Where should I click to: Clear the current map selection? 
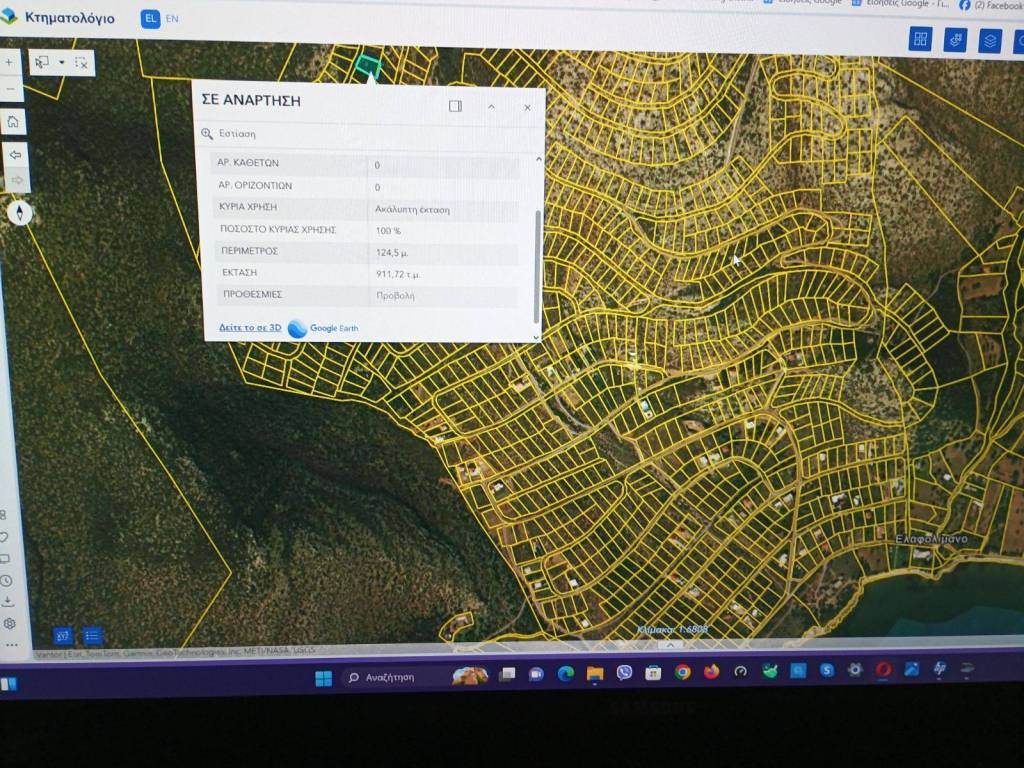point(82,62)
